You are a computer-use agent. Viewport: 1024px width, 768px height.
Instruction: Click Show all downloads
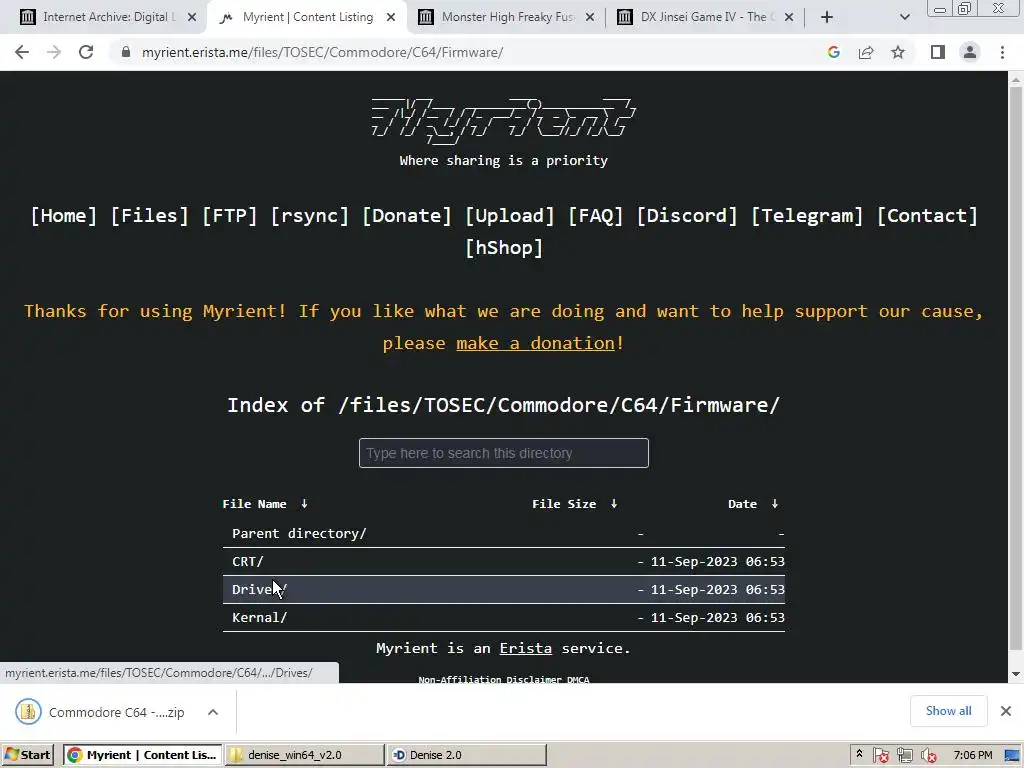(948, 711)
